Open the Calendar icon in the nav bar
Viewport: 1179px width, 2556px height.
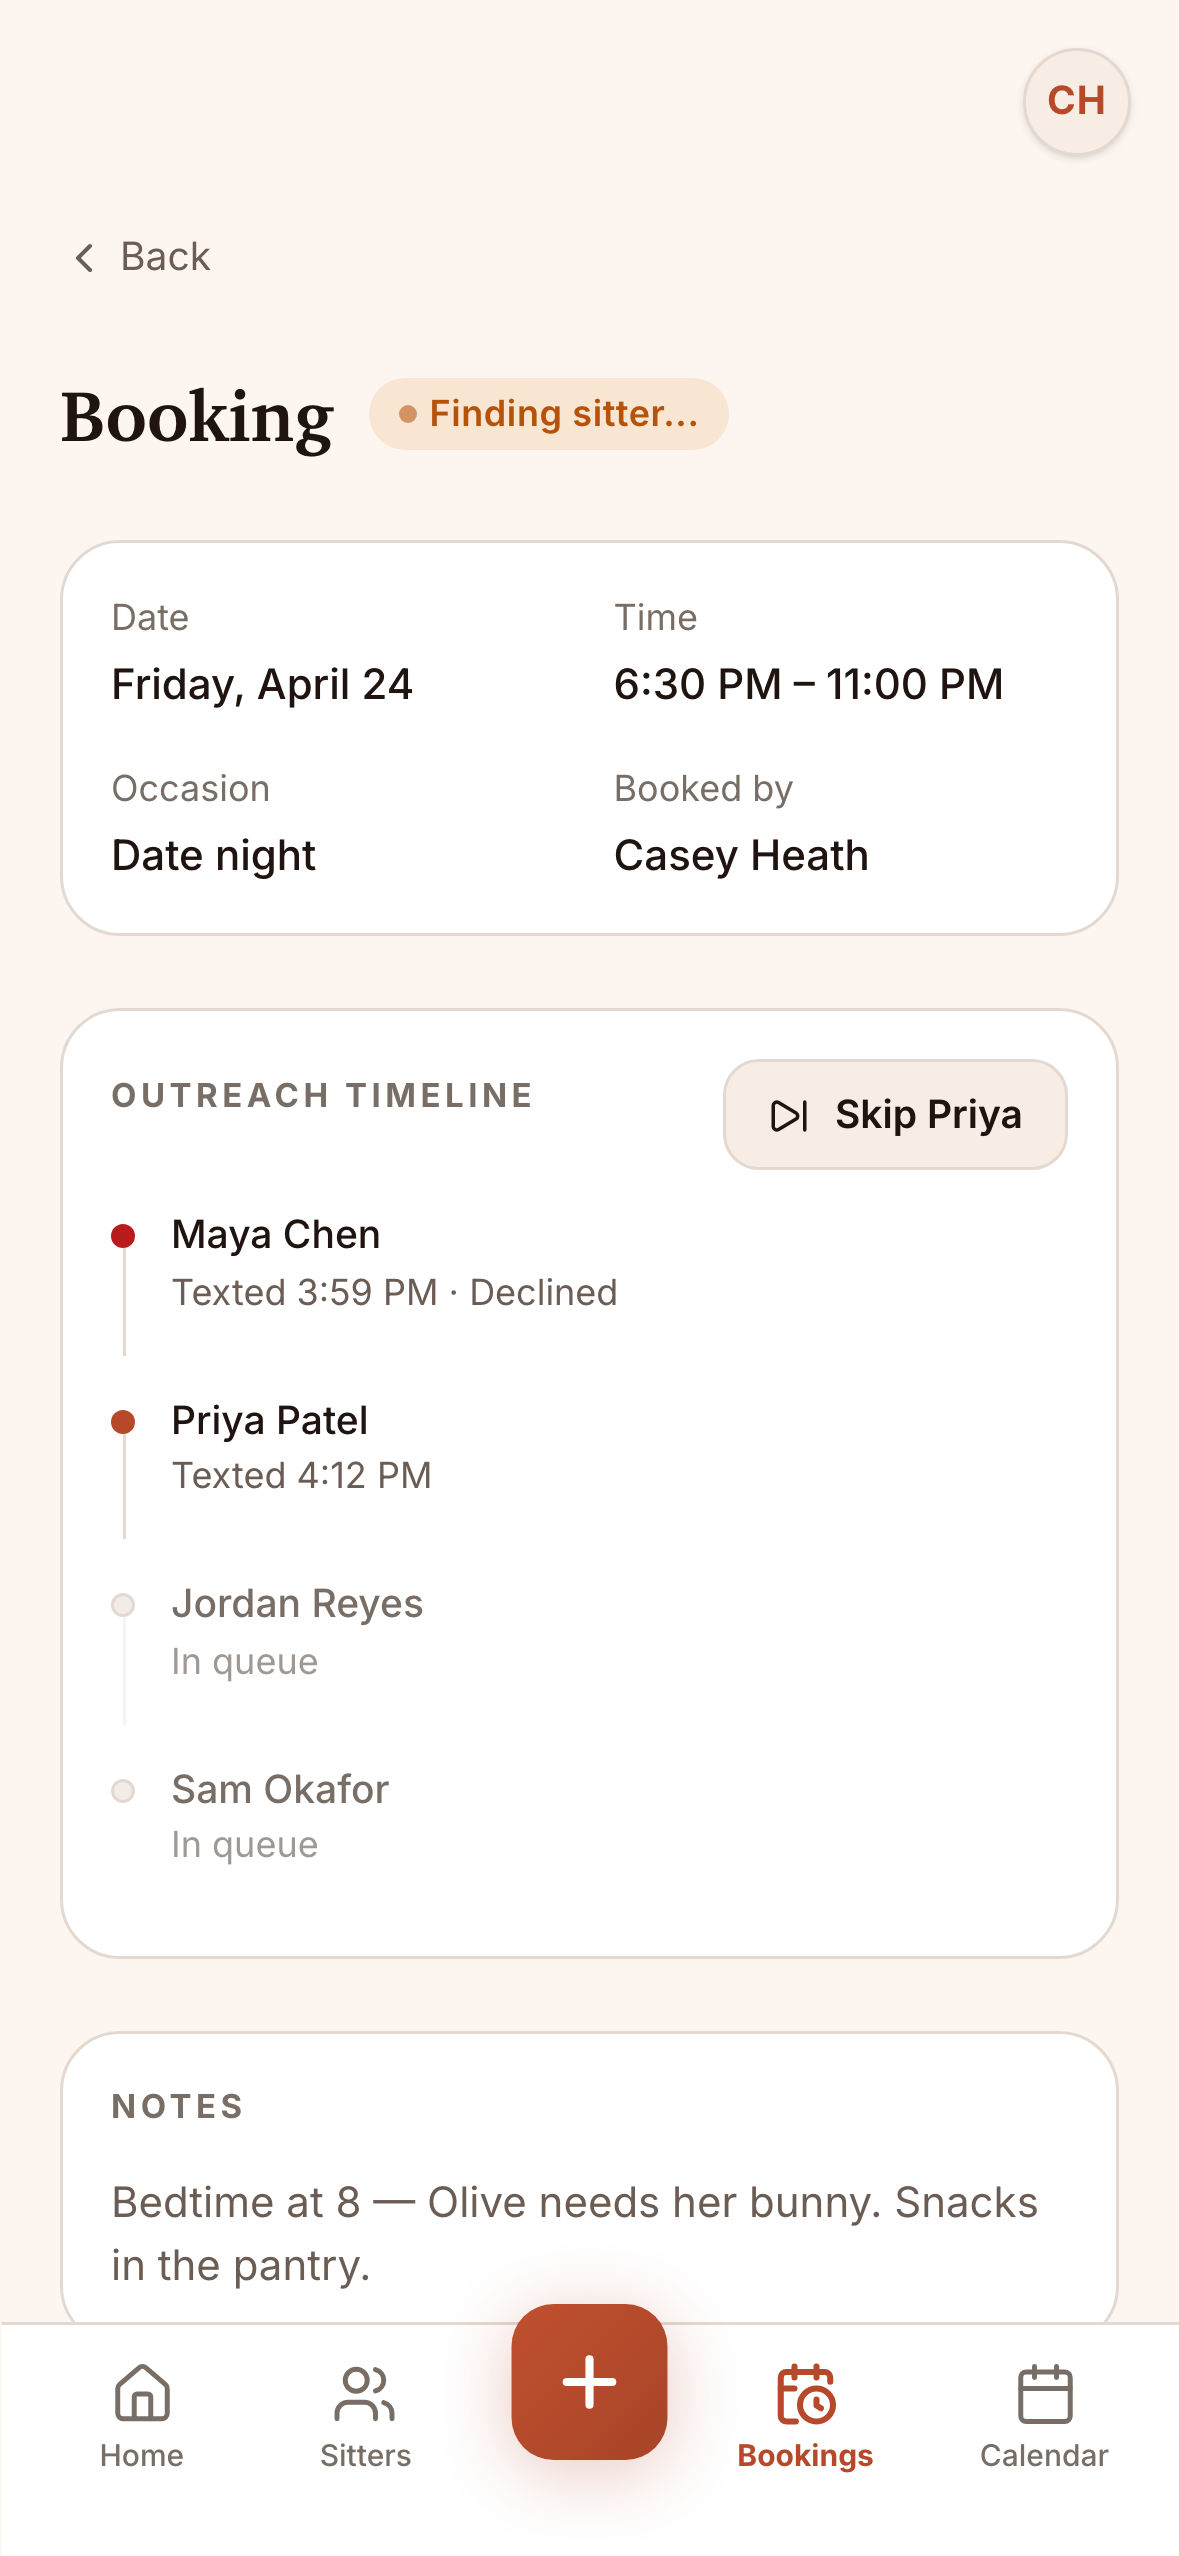click(1044, 2394)
